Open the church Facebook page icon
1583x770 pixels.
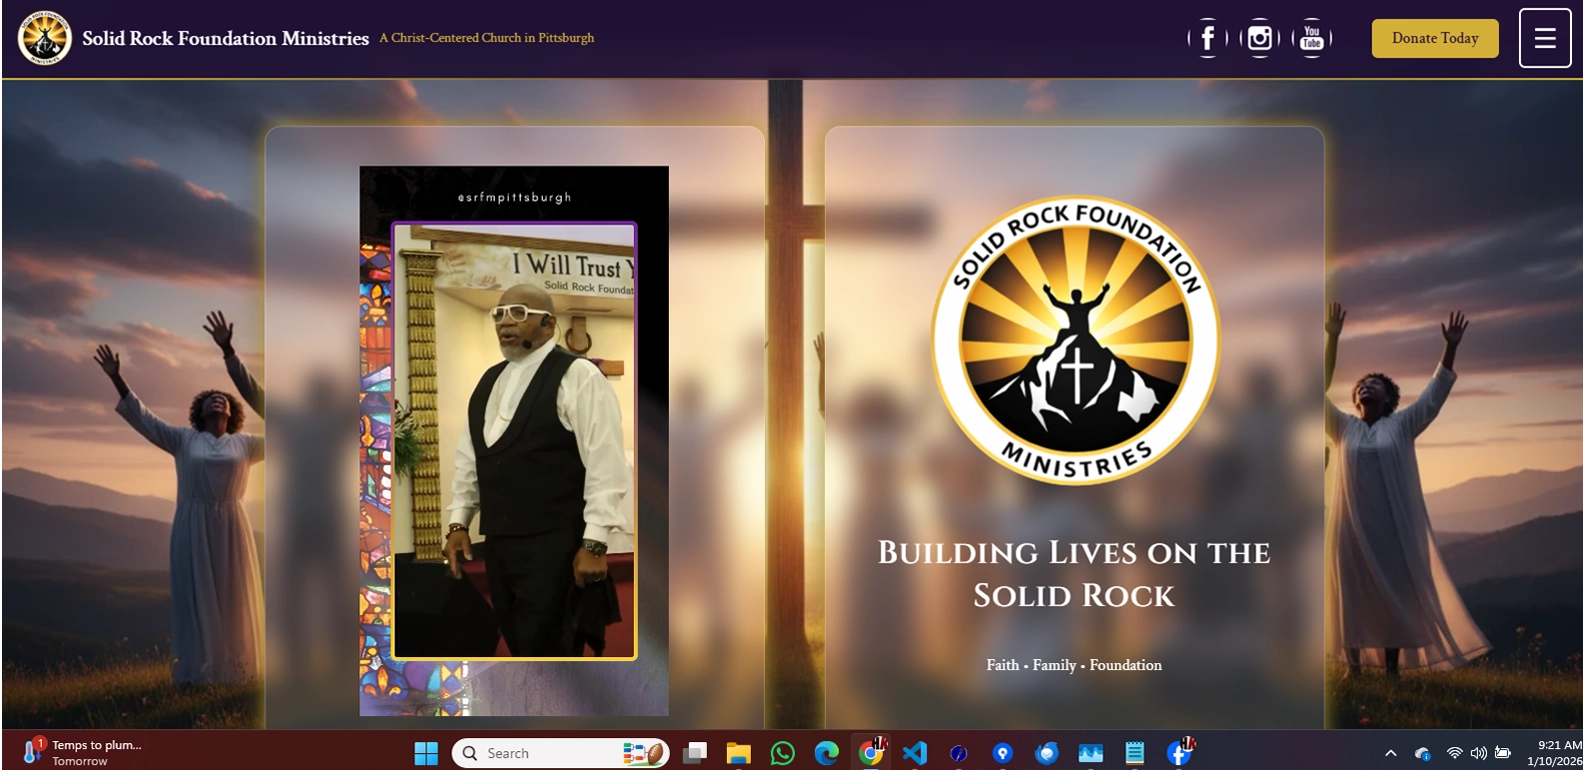point(1208,38)
